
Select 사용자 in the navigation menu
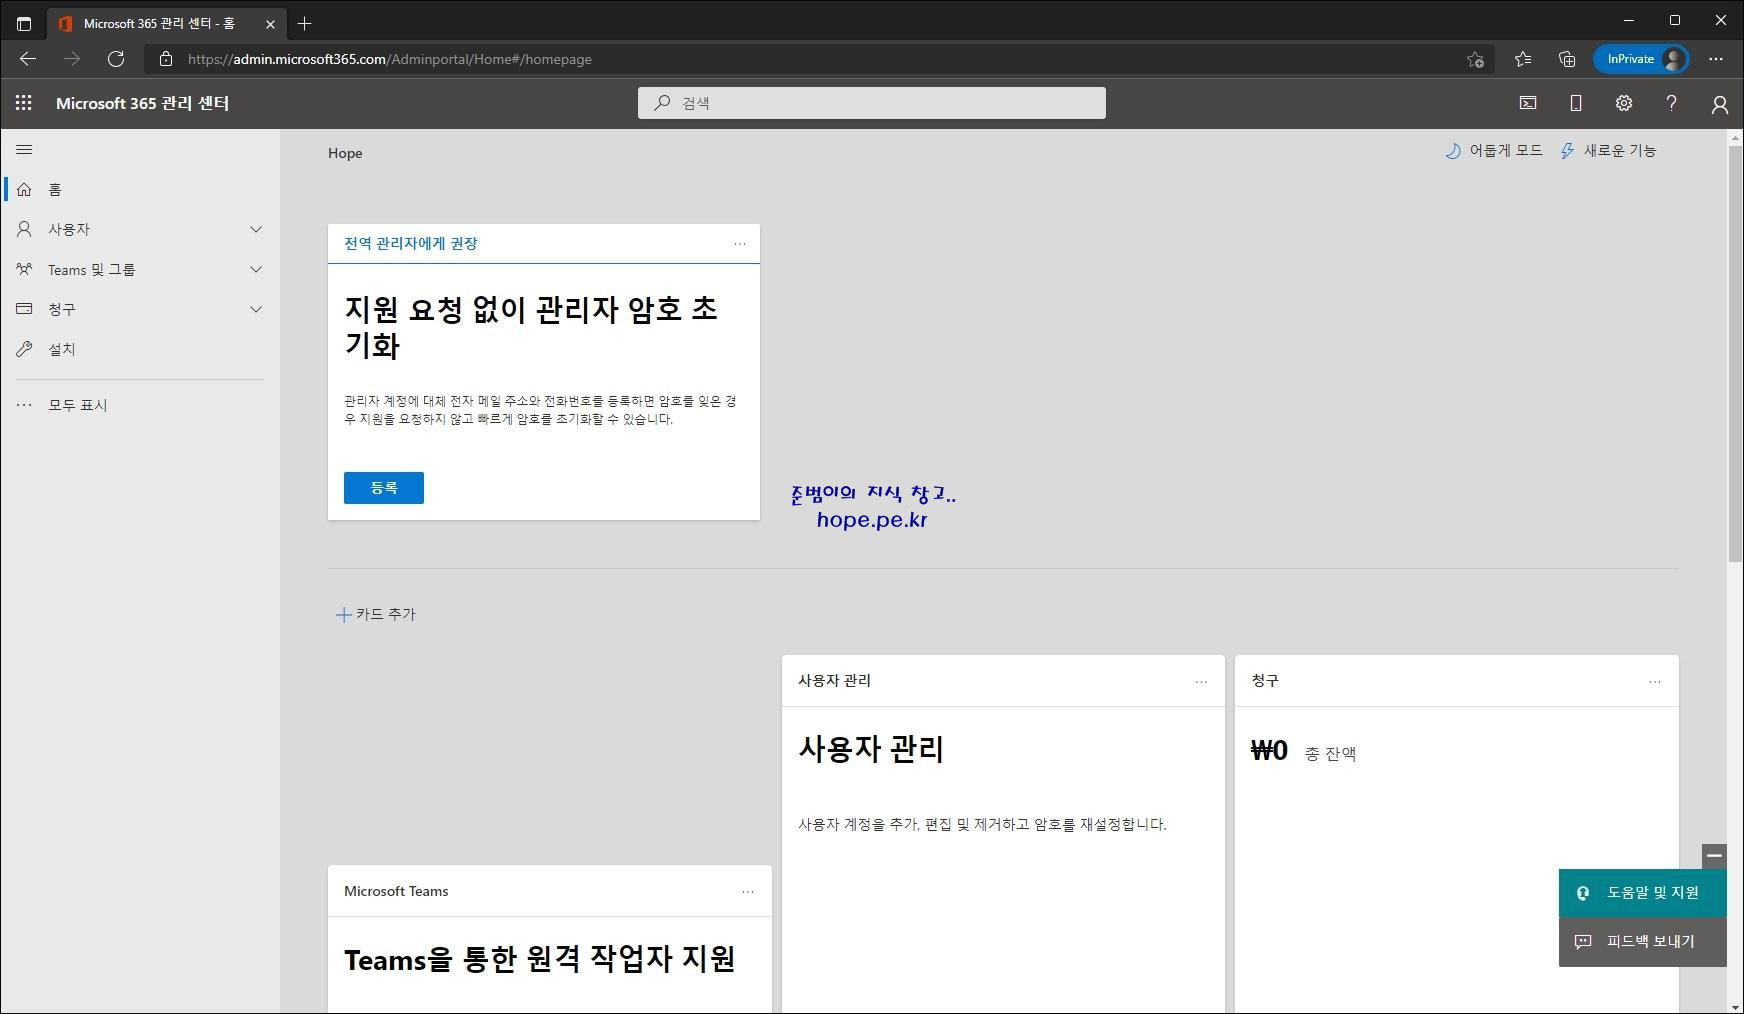tap(140, 229)
